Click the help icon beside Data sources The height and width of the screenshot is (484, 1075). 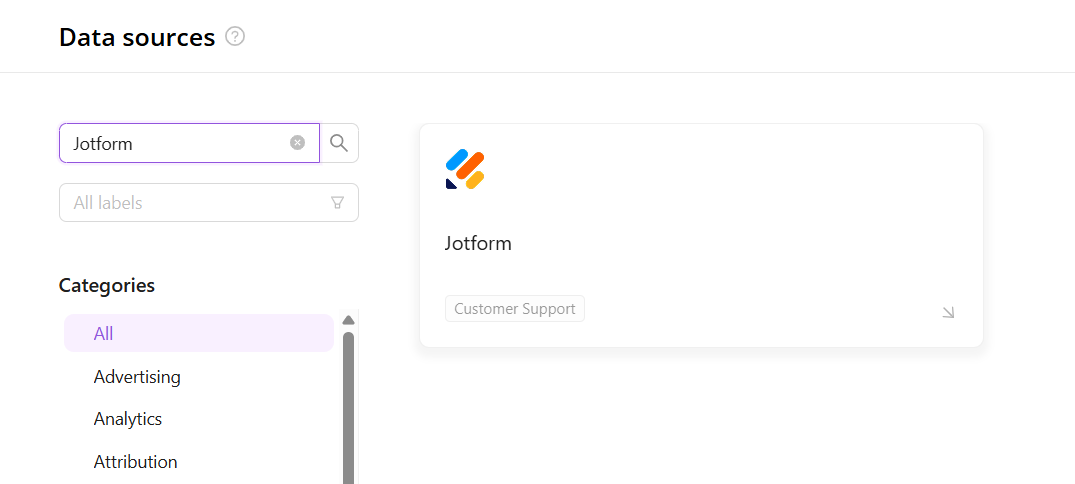click(235, 37)
